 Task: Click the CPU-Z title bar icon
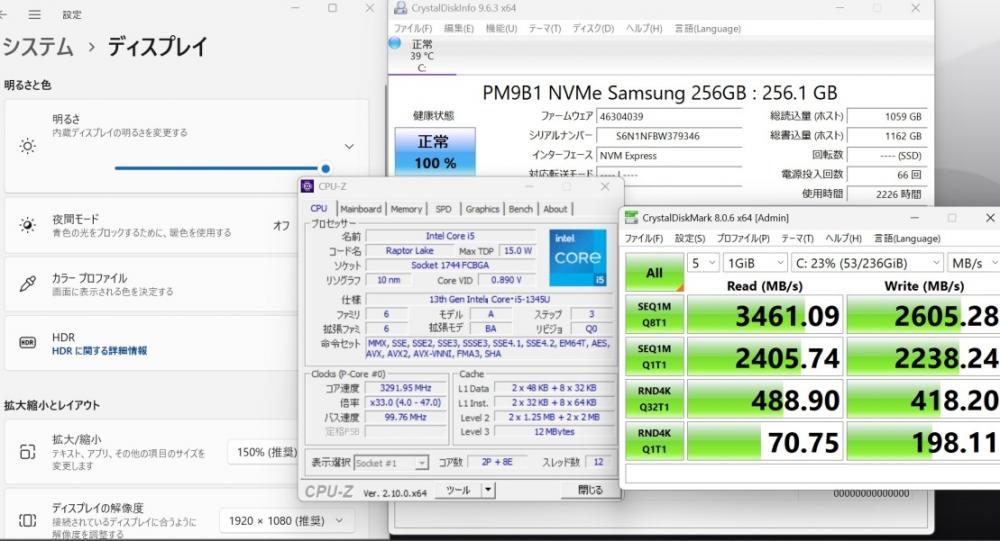[307, 186]
